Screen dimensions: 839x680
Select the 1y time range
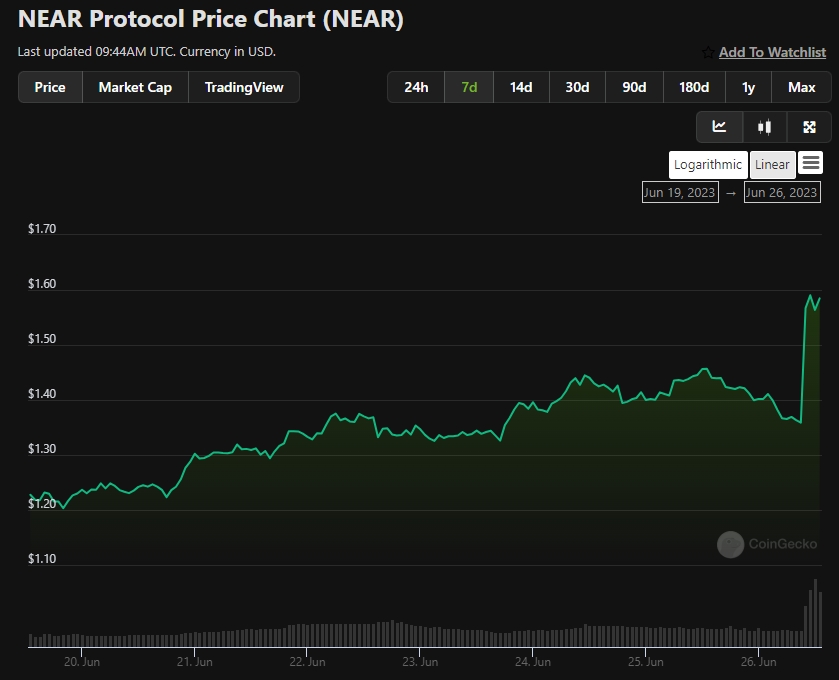coord(748,87)
